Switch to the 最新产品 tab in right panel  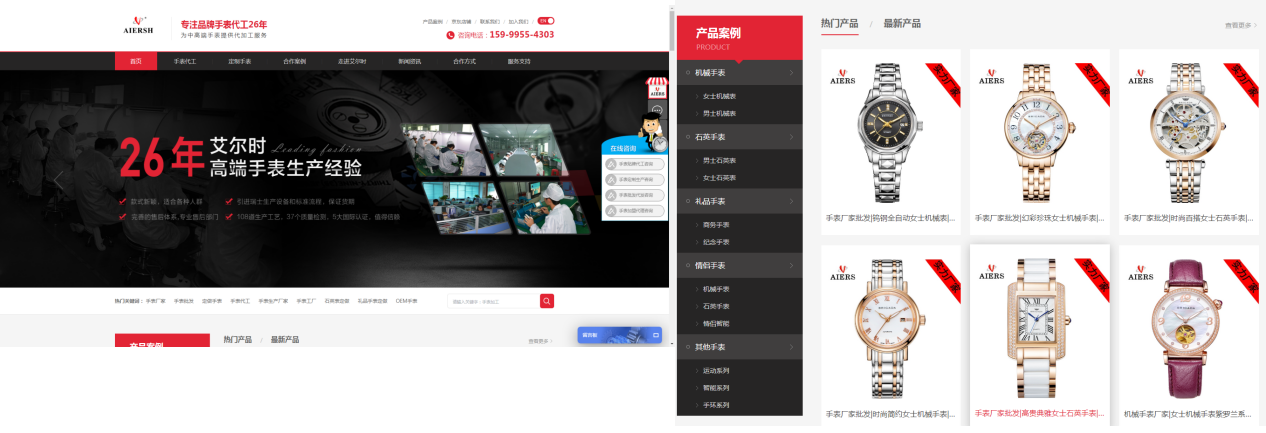[x=901, y=24]
